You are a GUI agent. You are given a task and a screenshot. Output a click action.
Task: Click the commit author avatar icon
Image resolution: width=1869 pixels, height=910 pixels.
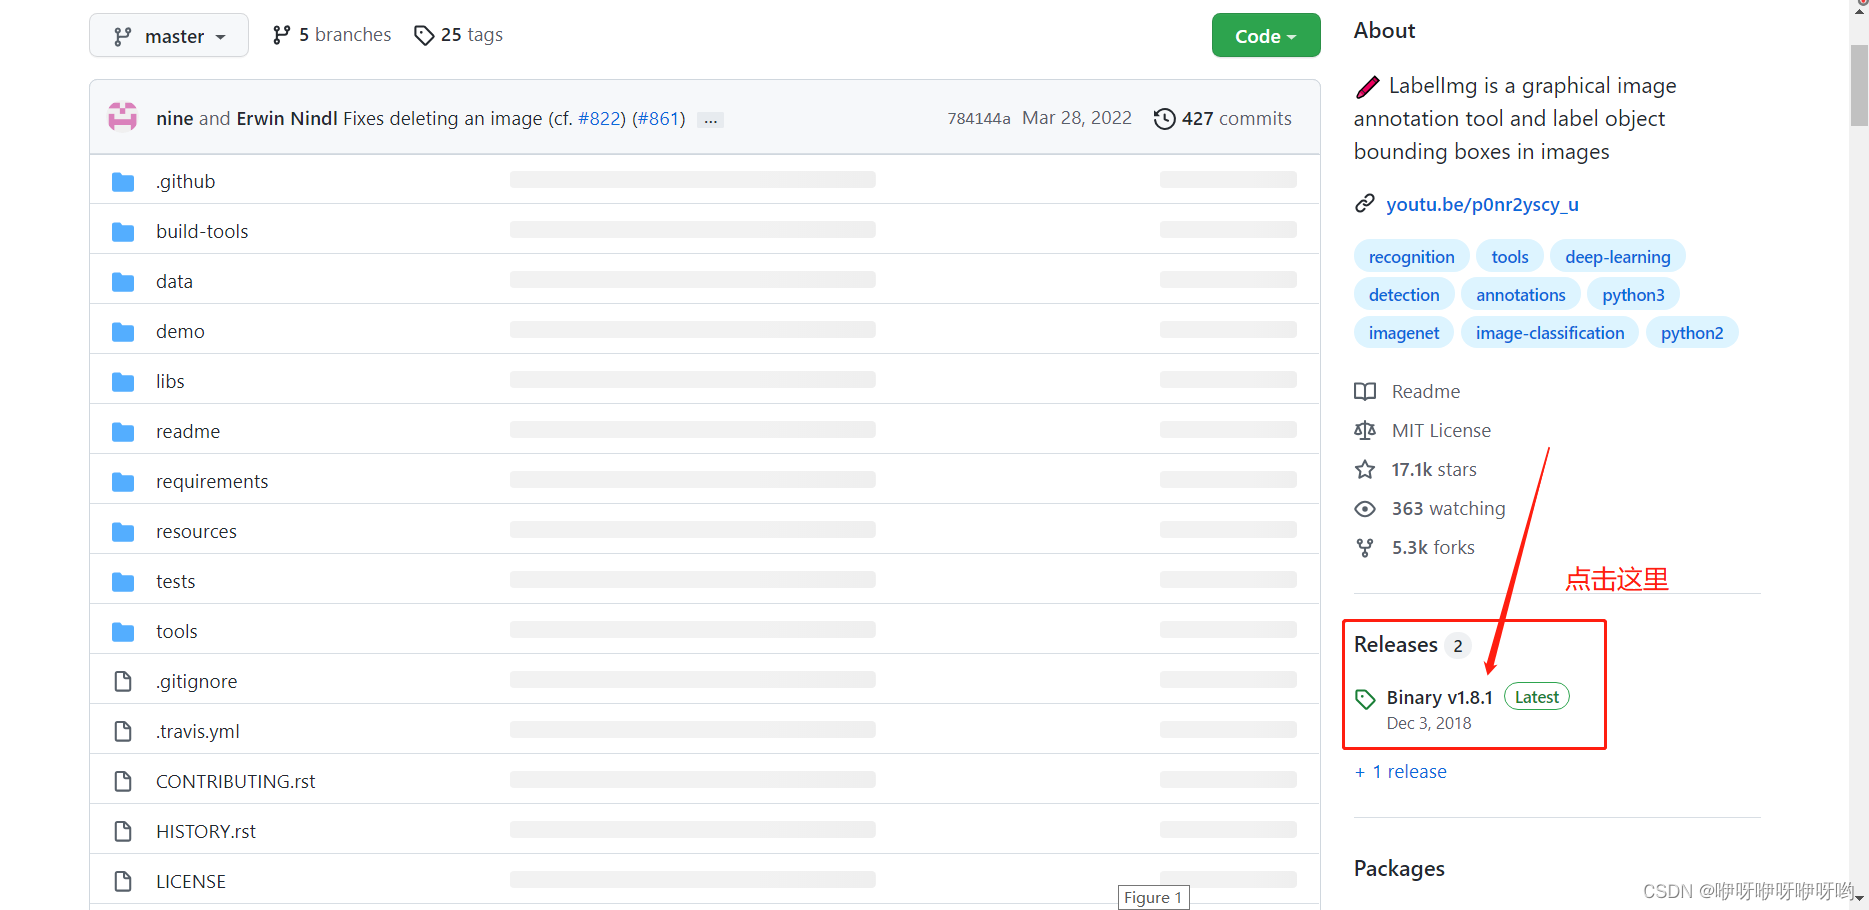[x=122, y=118]
